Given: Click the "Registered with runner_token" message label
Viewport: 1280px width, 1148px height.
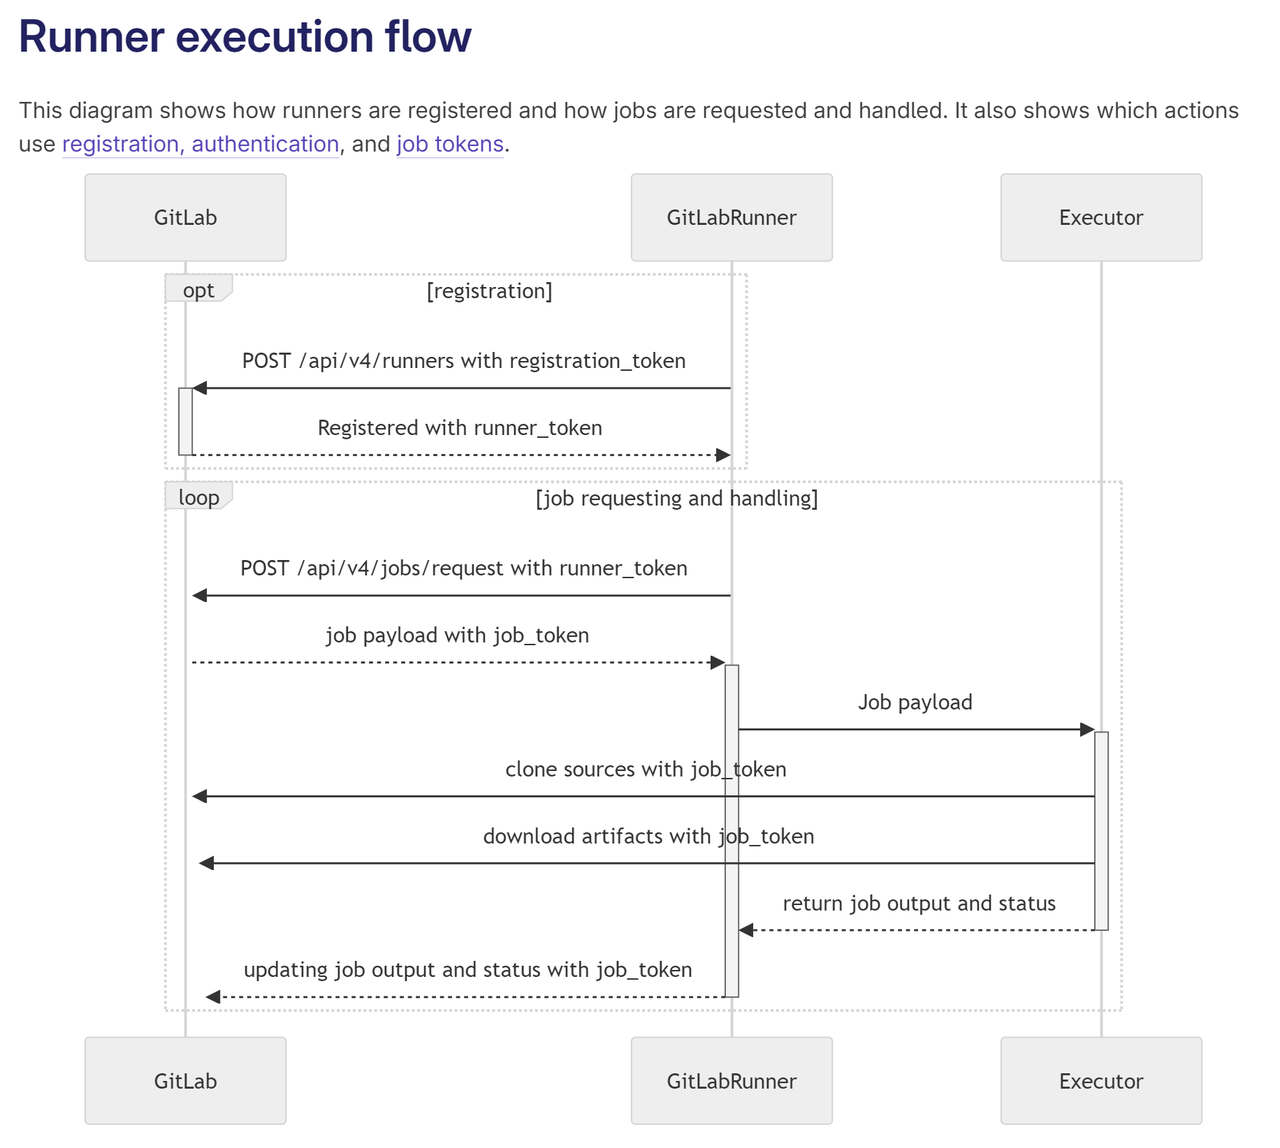Looking at the screenshot, I should 460,428.
